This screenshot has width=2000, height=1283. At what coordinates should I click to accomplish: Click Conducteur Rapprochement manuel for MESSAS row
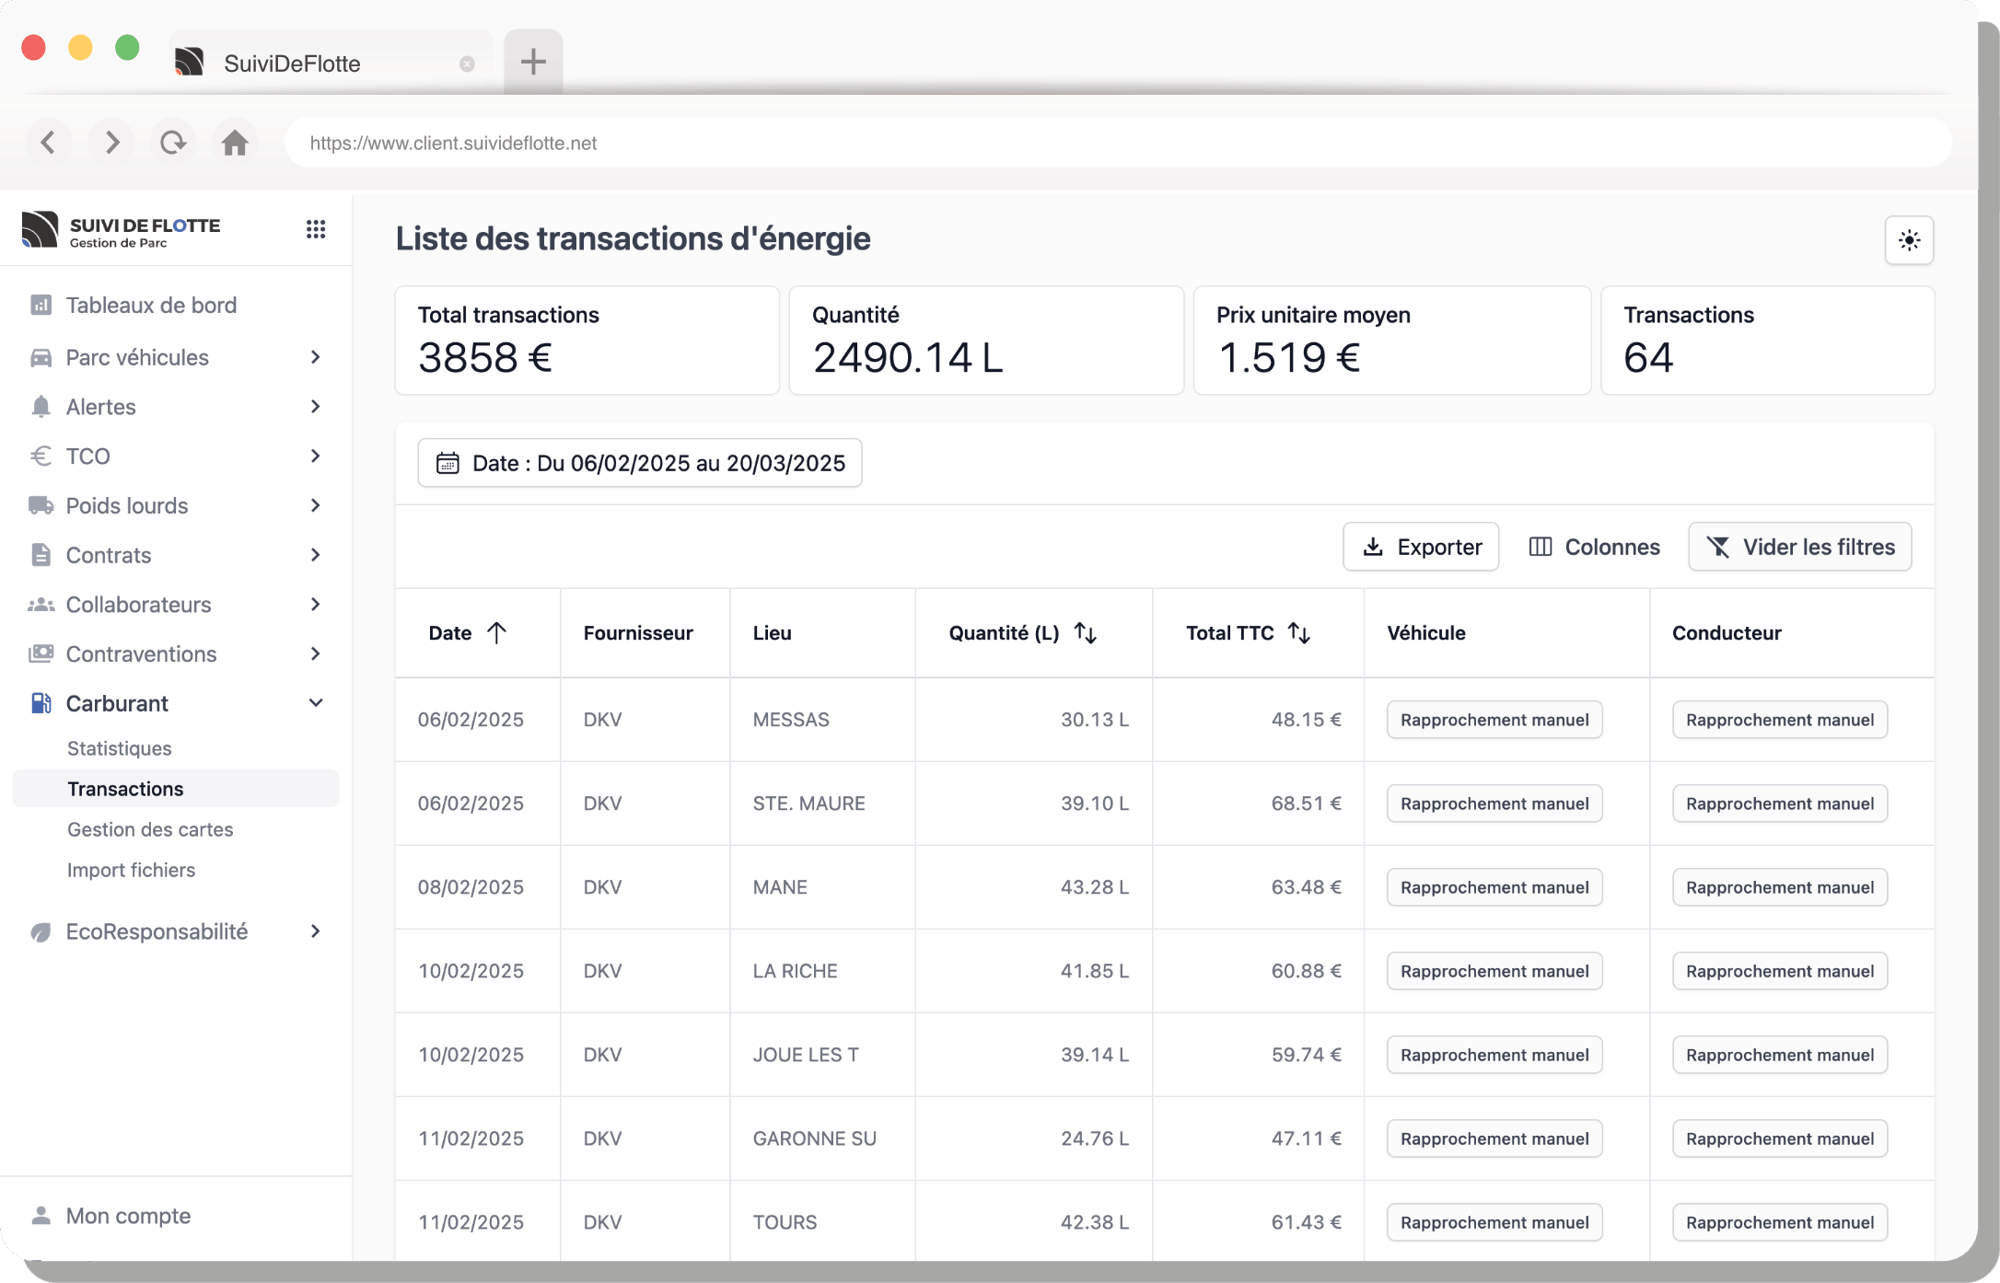pos(1780,720)
